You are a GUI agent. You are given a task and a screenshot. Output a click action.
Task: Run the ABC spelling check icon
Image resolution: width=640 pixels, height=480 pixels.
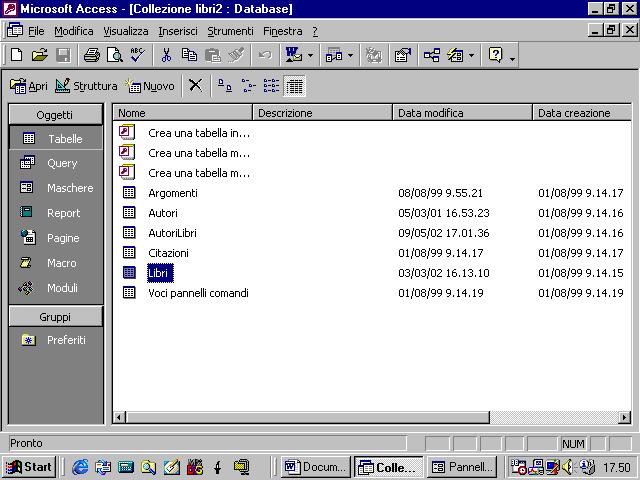point(138,55)
